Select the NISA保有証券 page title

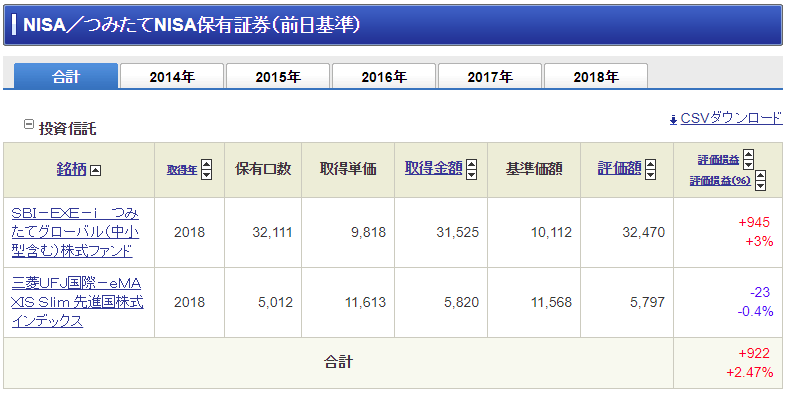[x=191, y=25]
